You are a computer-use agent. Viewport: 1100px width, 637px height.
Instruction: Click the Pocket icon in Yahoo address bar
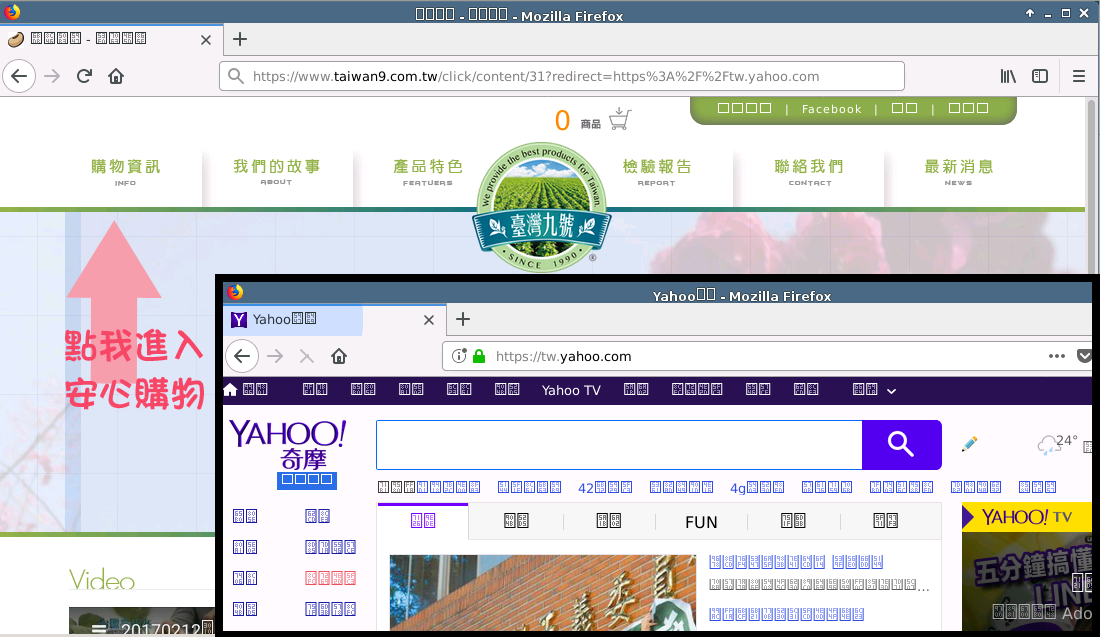click(x=1084, y=356)
